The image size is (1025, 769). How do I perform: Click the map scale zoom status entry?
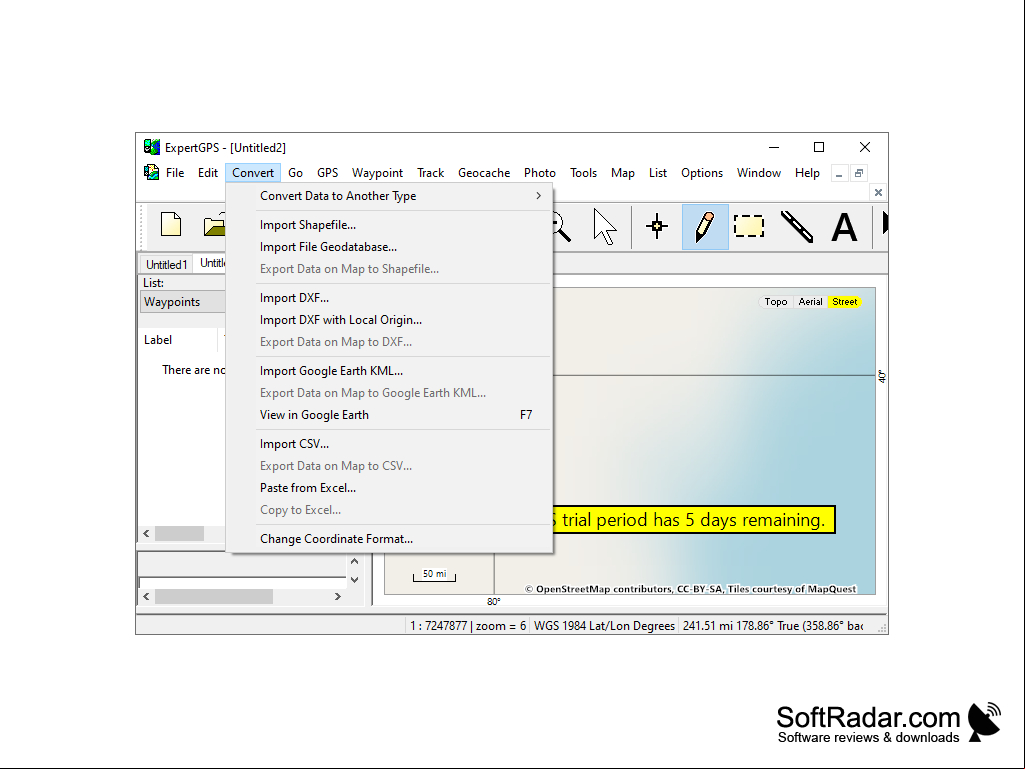click(467, 626)
